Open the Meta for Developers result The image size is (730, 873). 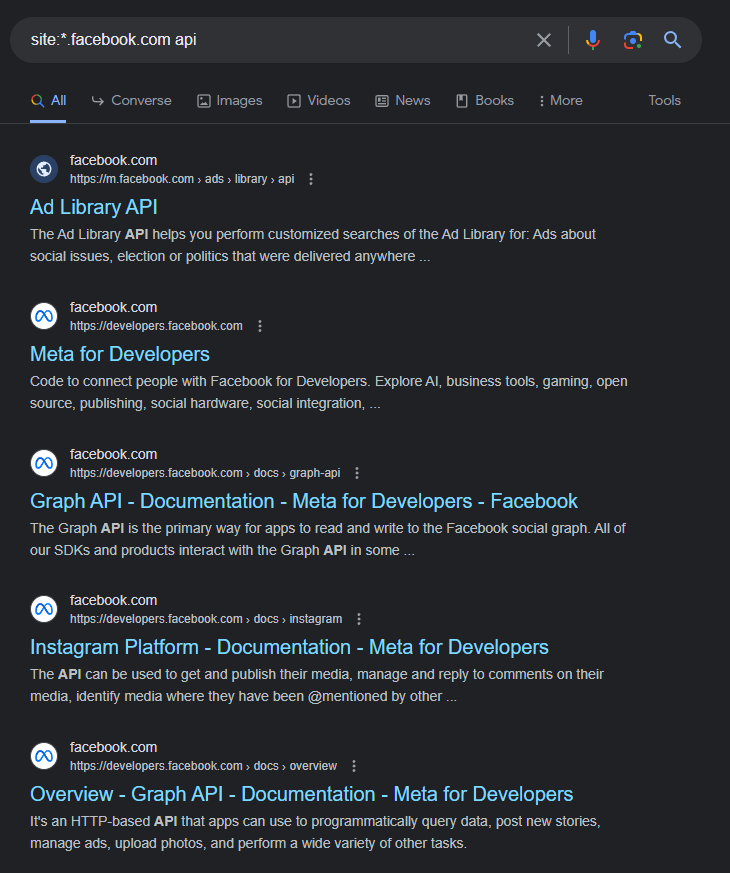point(120,354)
